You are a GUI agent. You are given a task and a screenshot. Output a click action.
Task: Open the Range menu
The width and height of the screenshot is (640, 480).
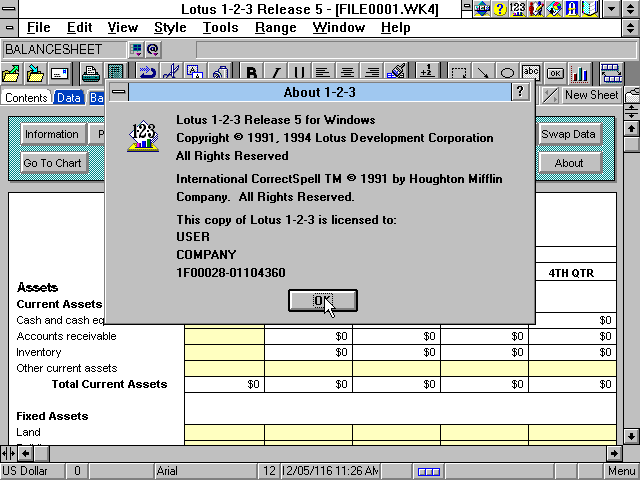[276, 27]
